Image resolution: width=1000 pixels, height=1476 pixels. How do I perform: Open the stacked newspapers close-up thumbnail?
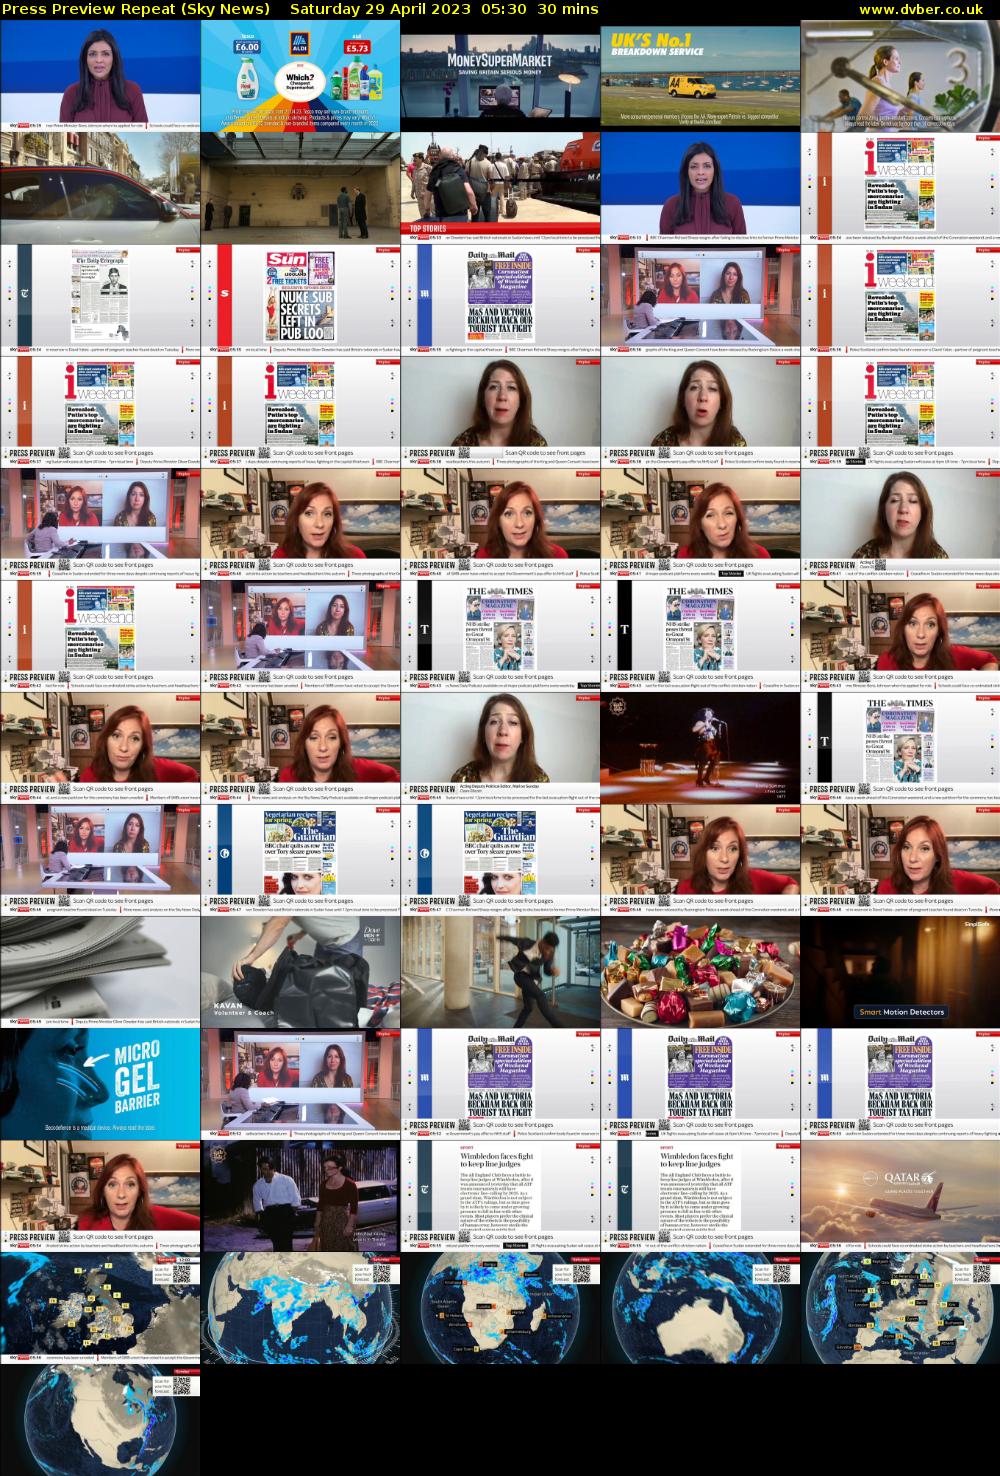tap(100, 973)
